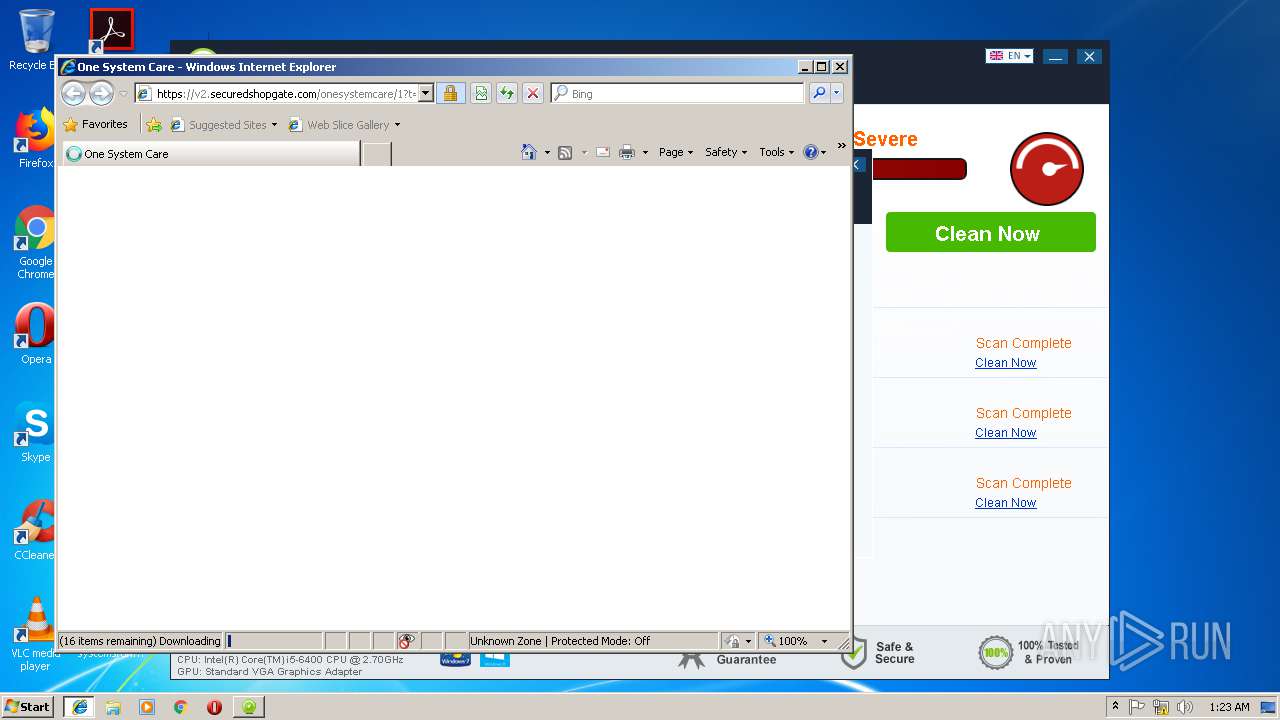Image resolution: width=1280 pixels, height=720 pixels.
Task: Open Windows Explorer folder in taskbar
Action: (x=113, y=707)
